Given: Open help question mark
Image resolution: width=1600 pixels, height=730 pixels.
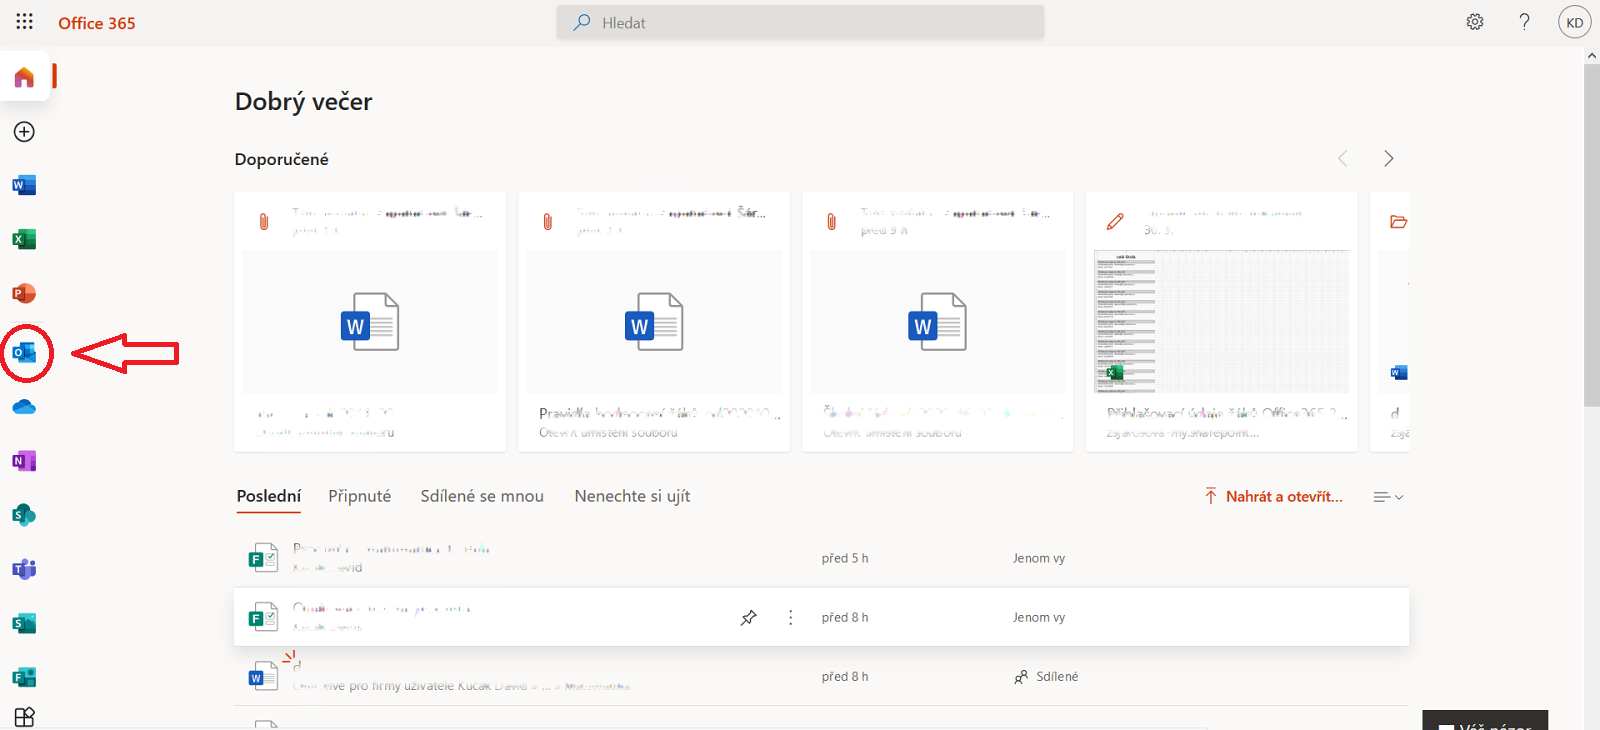Looking at the screenshot, I should pos(1524,22).
